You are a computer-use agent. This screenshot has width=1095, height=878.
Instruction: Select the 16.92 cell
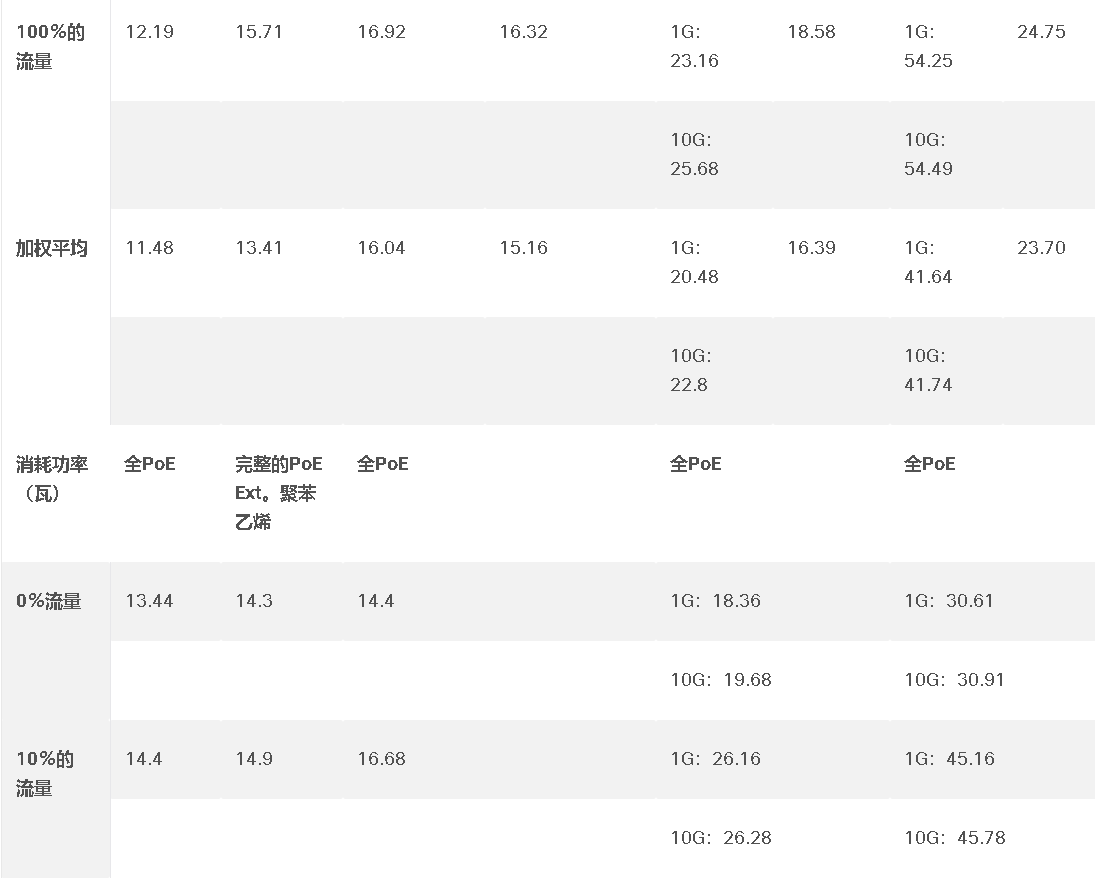pos(381,31)
